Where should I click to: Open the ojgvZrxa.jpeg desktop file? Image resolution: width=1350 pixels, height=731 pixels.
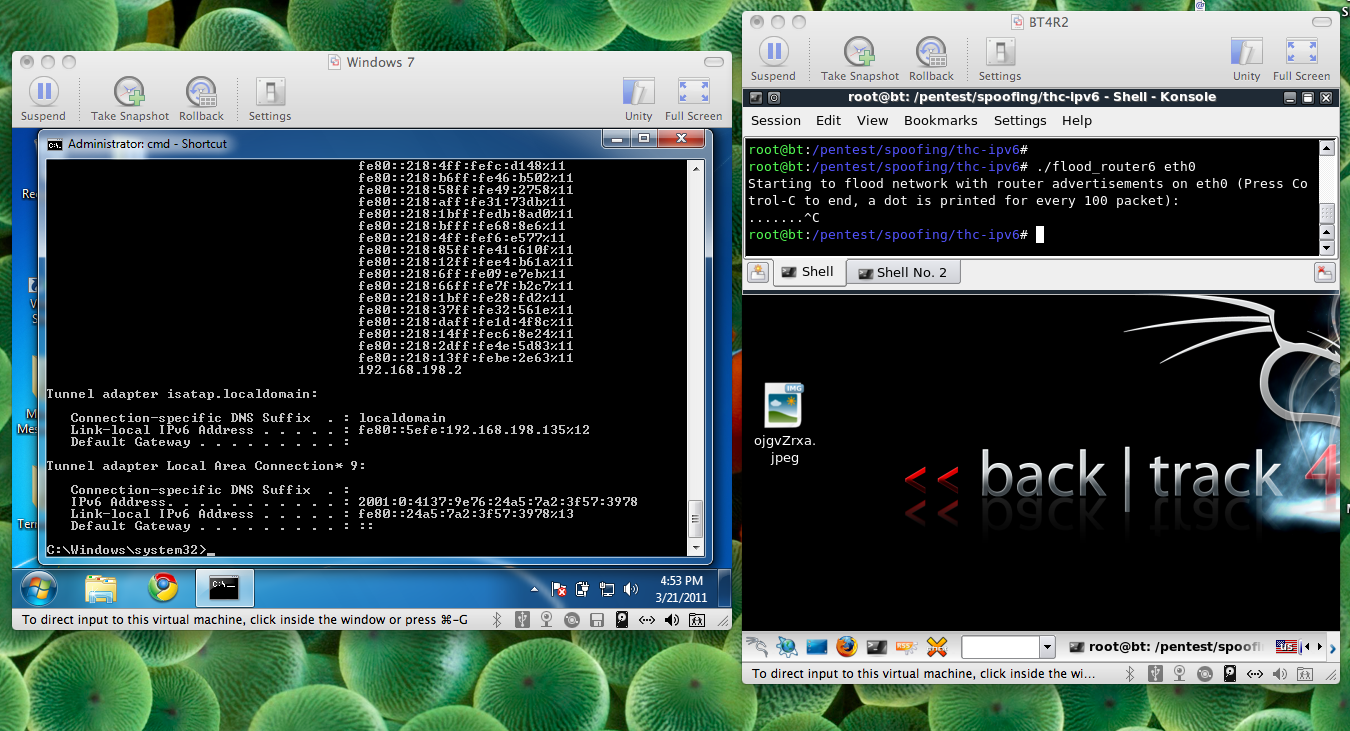tap(785, 424)
